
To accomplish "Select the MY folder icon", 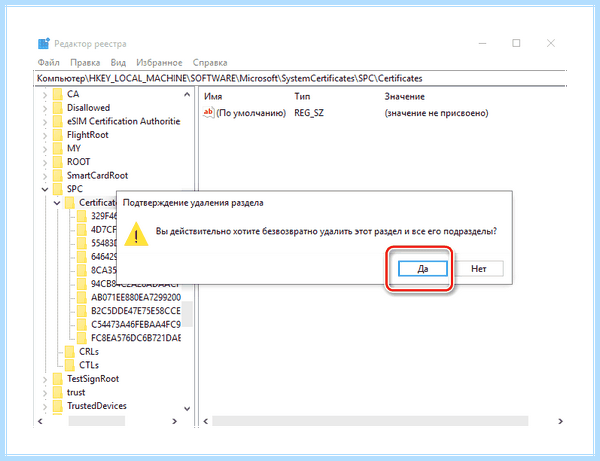I will click(57, 148).
